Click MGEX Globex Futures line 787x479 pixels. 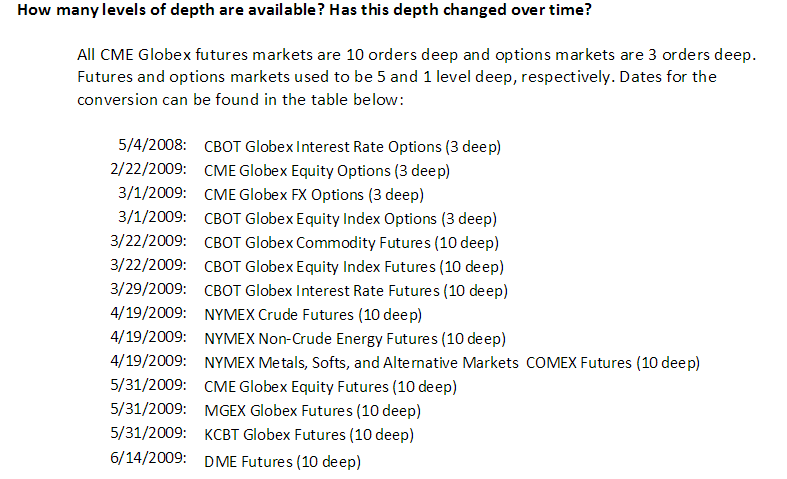point(312,411)
